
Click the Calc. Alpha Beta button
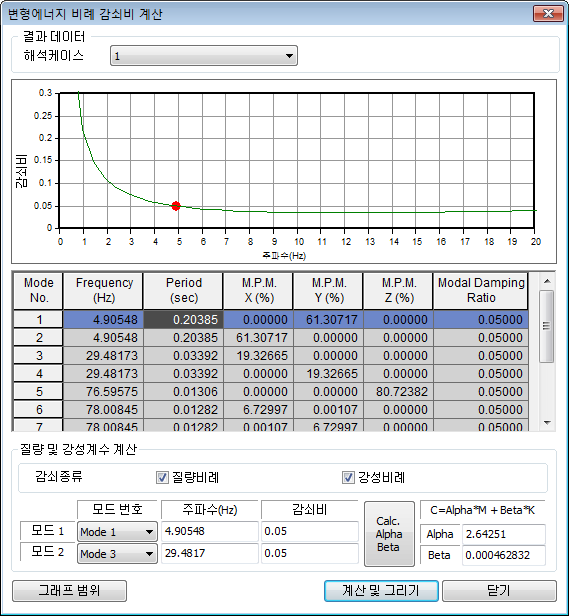tap(389, 534)
